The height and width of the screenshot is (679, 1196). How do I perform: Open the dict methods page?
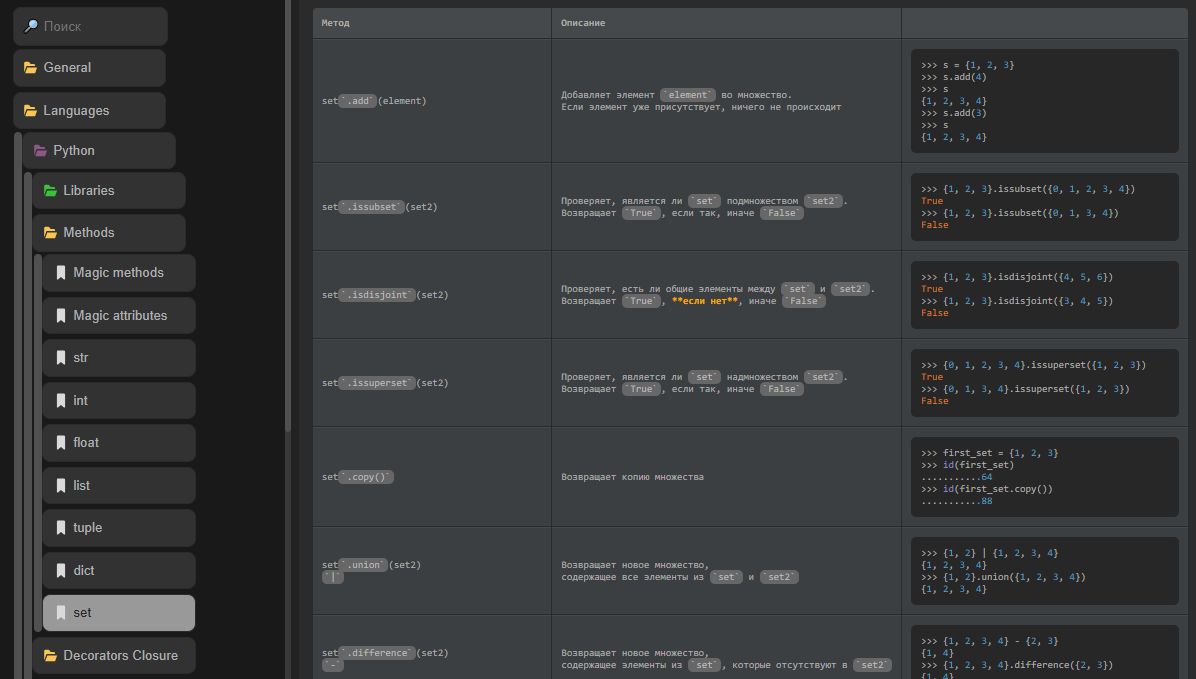click(x=119, y=571)
